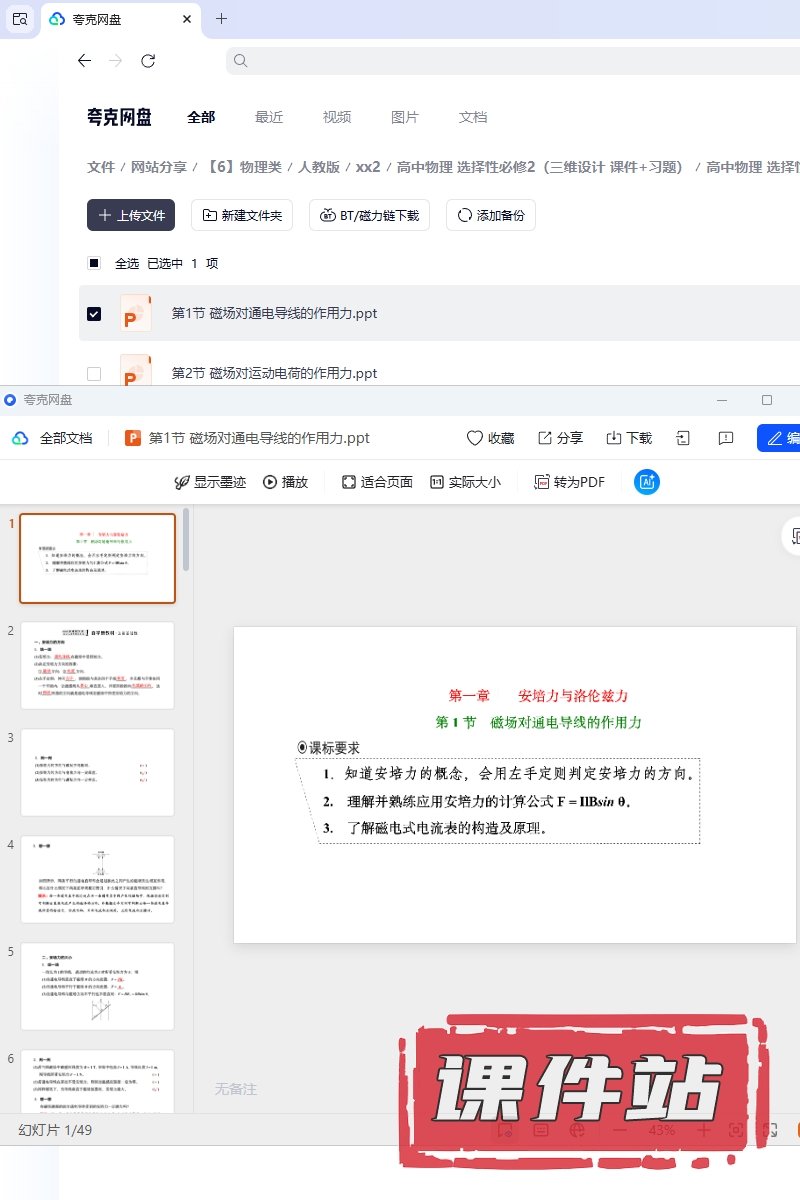Convert the file using 转为PDF

tap(569, 482)
